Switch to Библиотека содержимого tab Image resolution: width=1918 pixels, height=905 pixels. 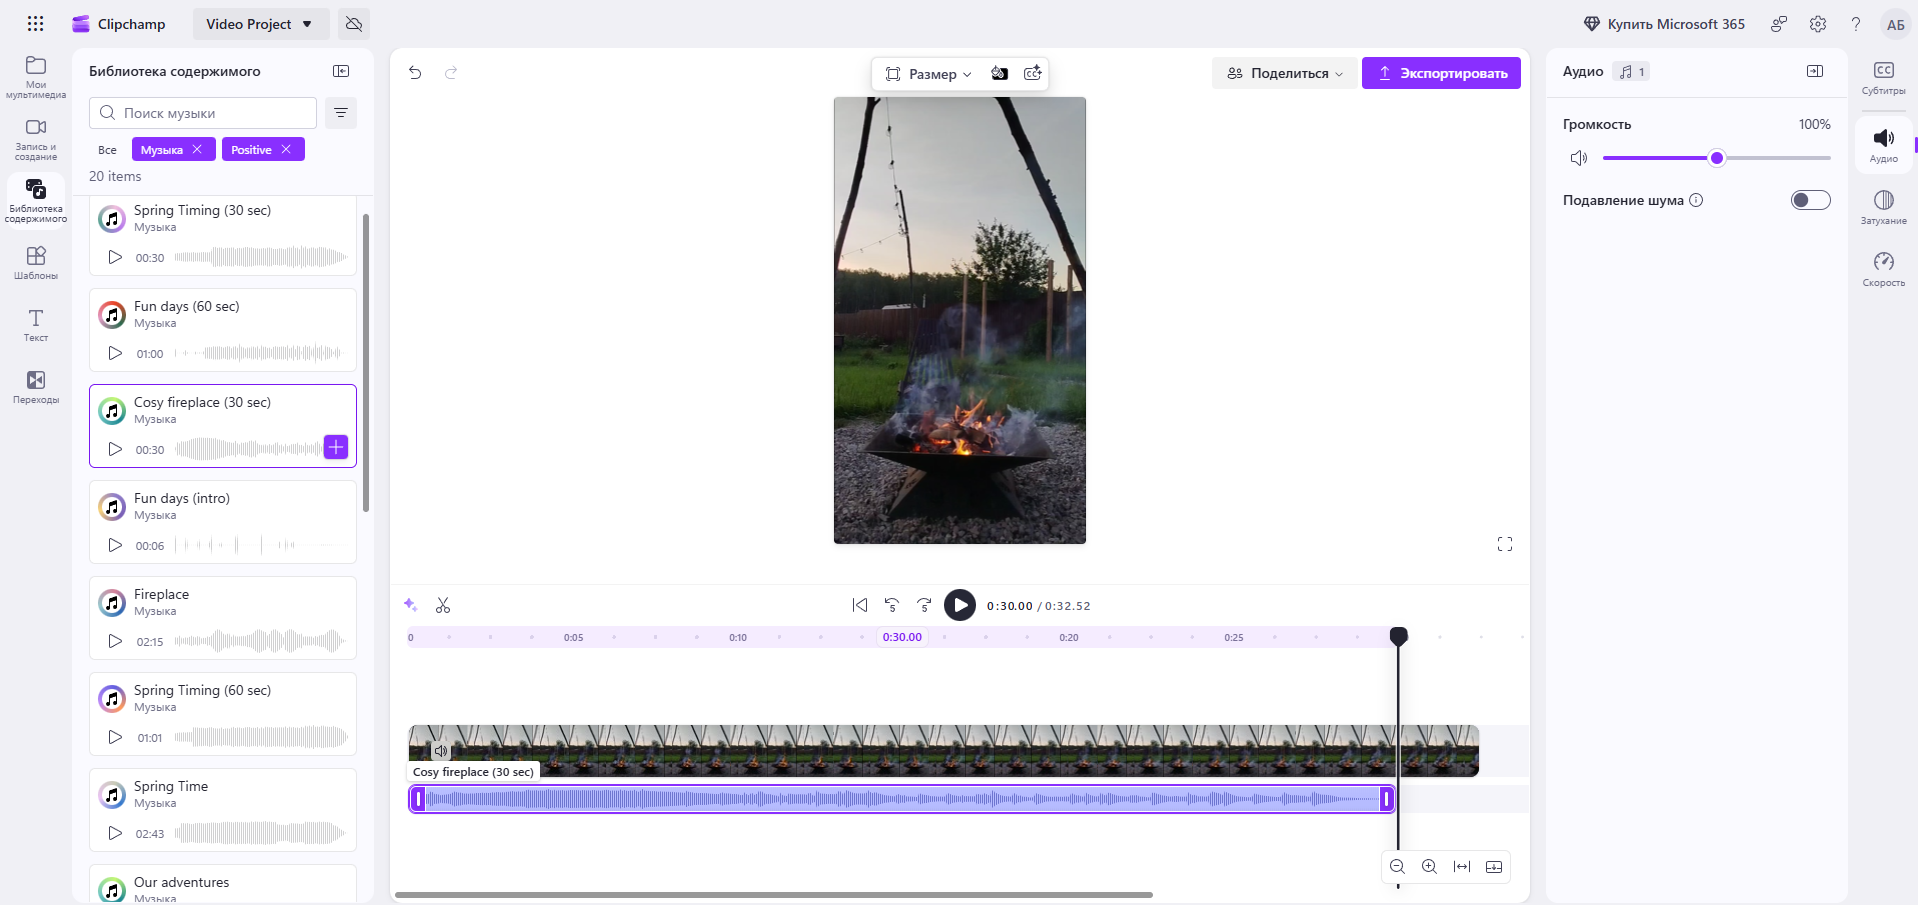point(36,201)
